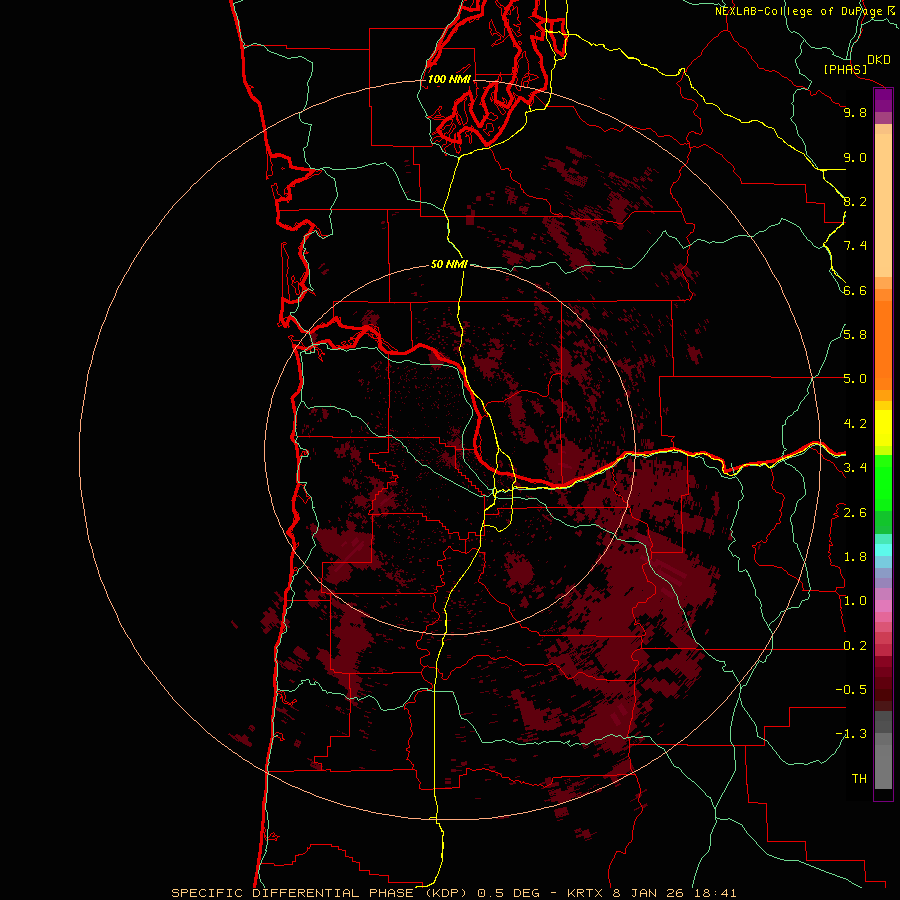The width and height of the screenshot is (900, 900).
Task: Click the 4.2 scale value
Action: 855,424
